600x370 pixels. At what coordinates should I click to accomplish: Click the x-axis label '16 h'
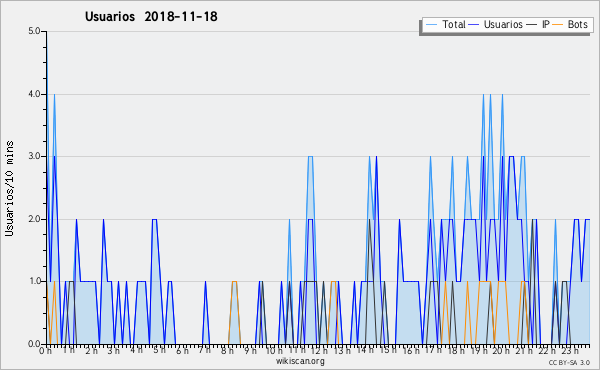411,351
